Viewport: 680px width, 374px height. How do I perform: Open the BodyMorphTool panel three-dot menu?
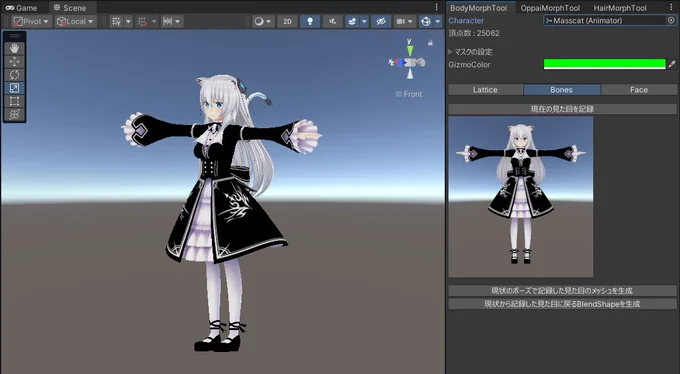[x=671, y=7]
